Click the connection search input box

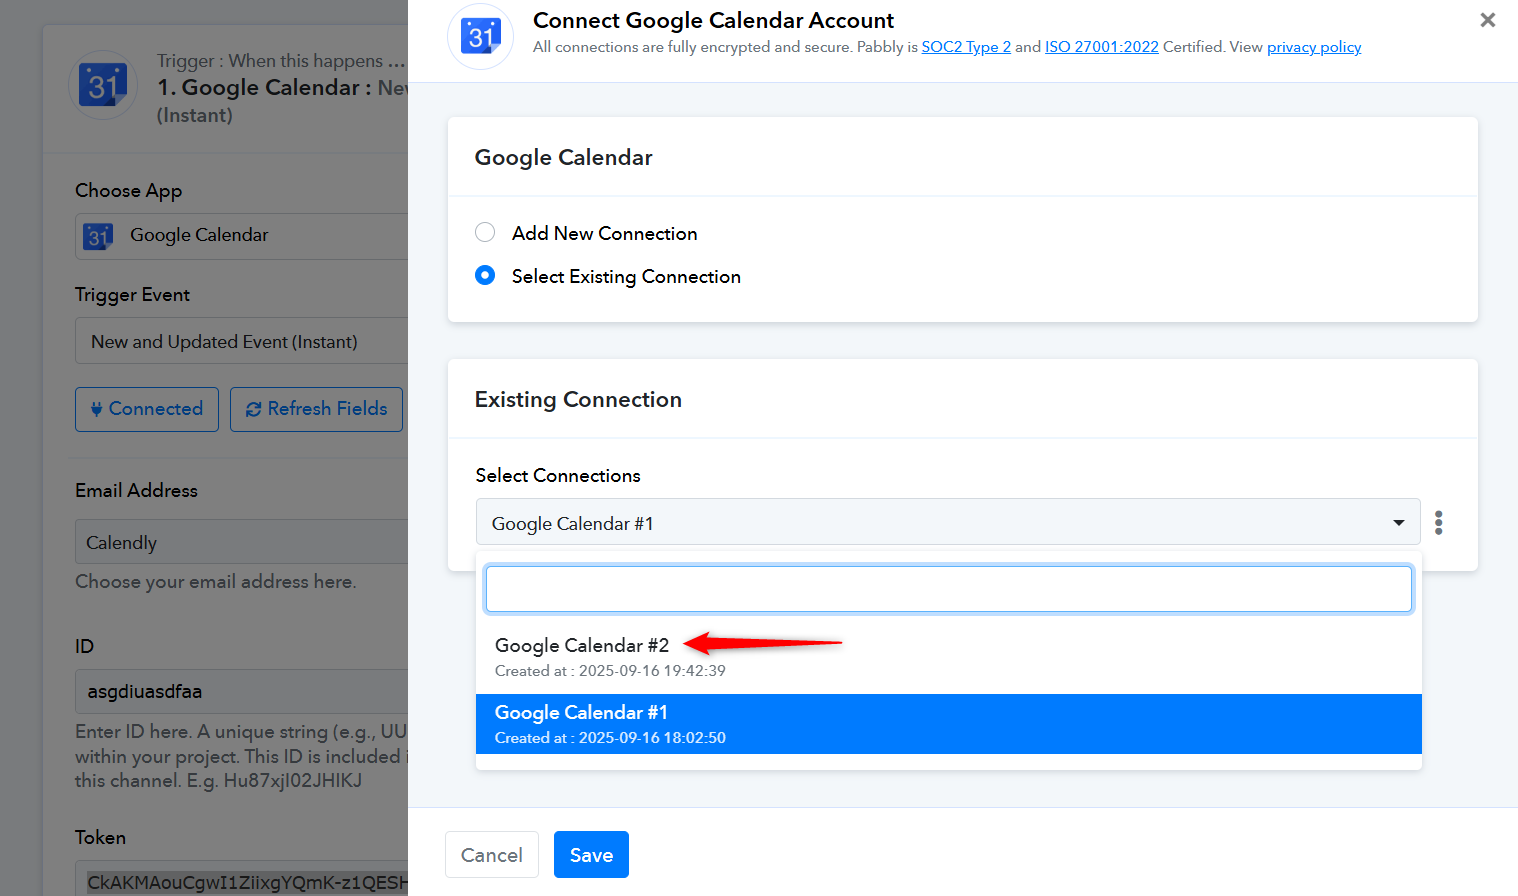point(948,589)
